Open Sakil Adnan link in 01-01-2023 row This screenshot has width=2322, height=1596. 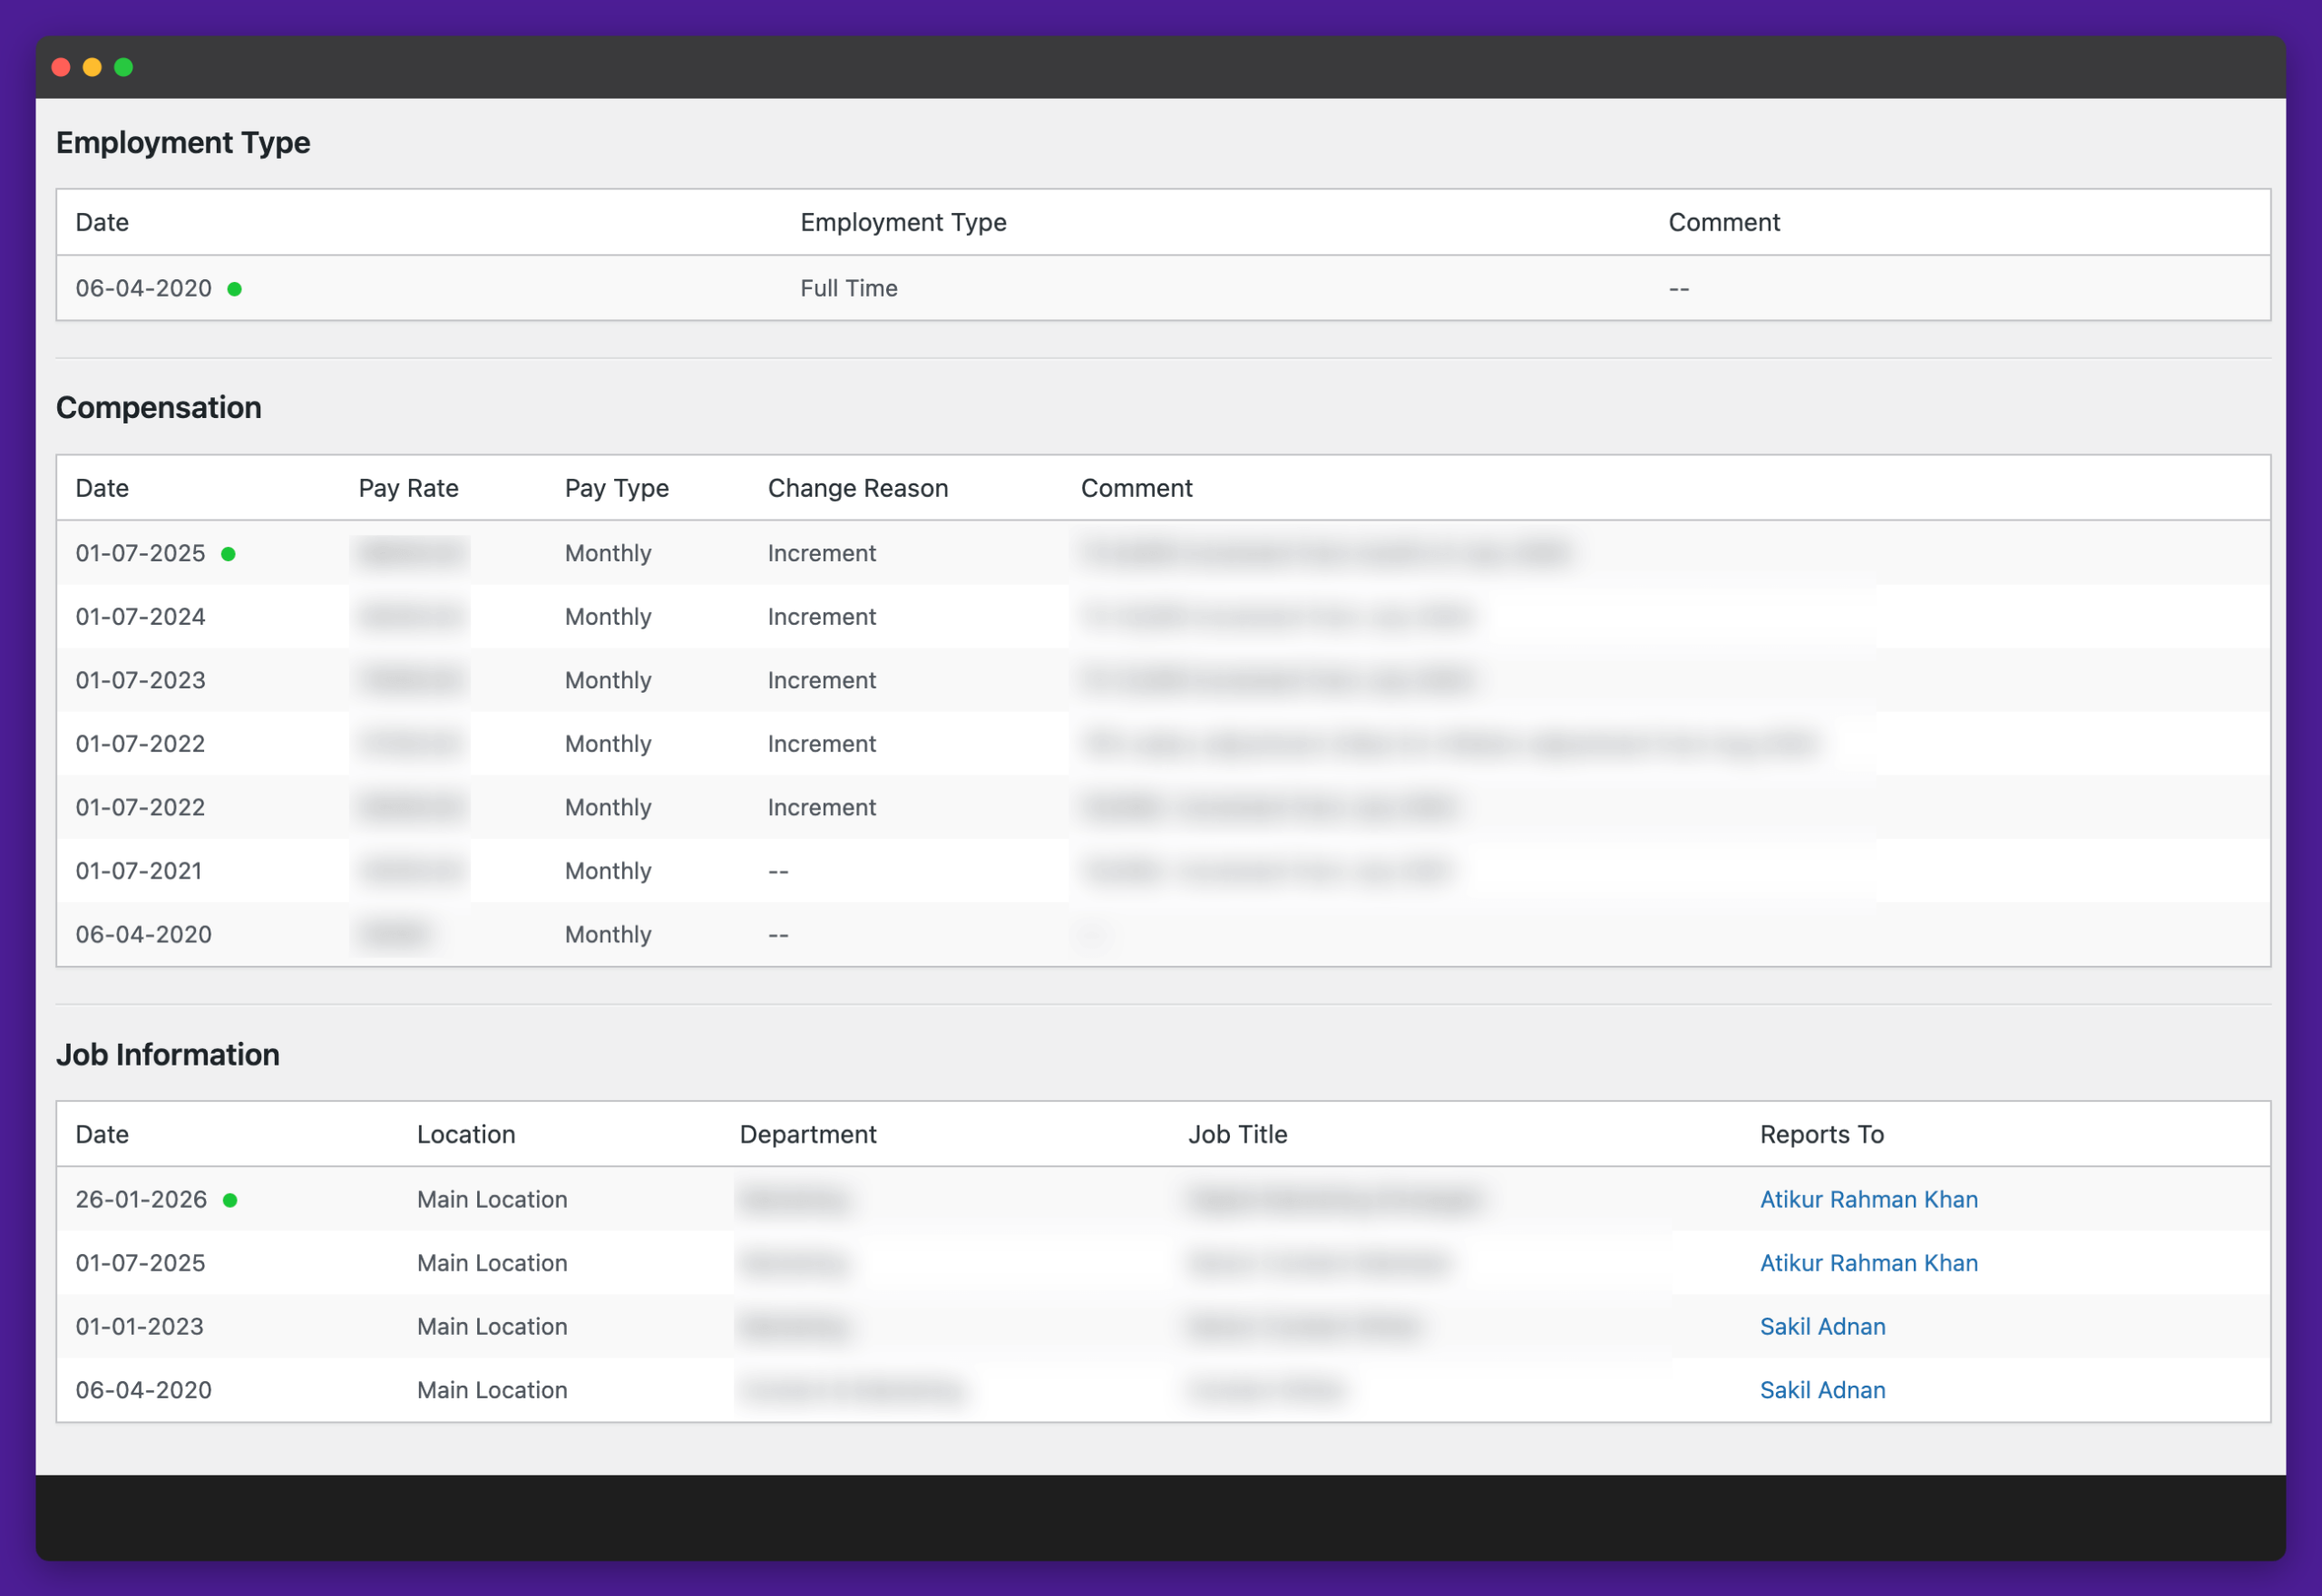pos(1822,1326)
